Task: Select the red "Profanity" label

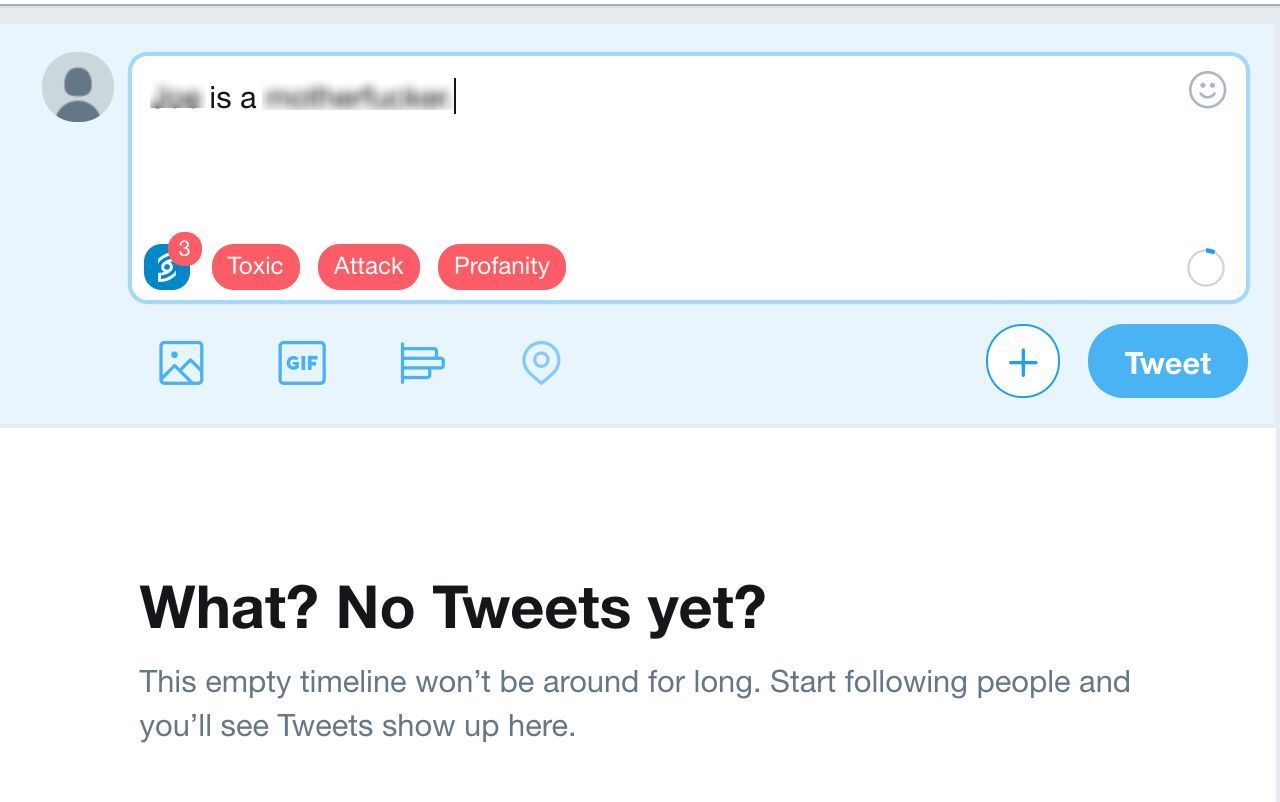Action: [501, 267]
